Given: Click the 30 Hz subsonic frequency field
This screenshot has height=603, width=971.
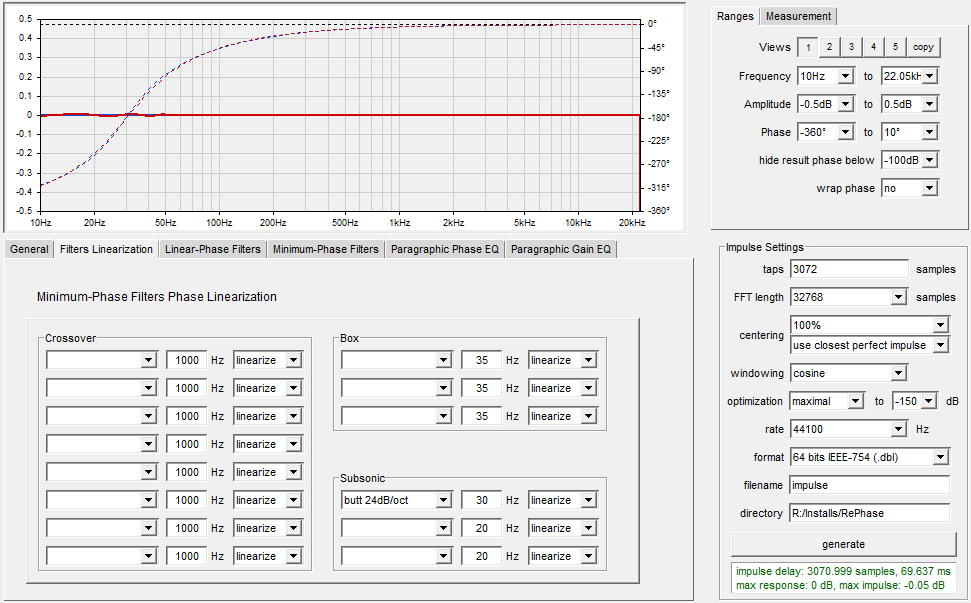Looking at the screenshot, I should click(x=481, y=500).
